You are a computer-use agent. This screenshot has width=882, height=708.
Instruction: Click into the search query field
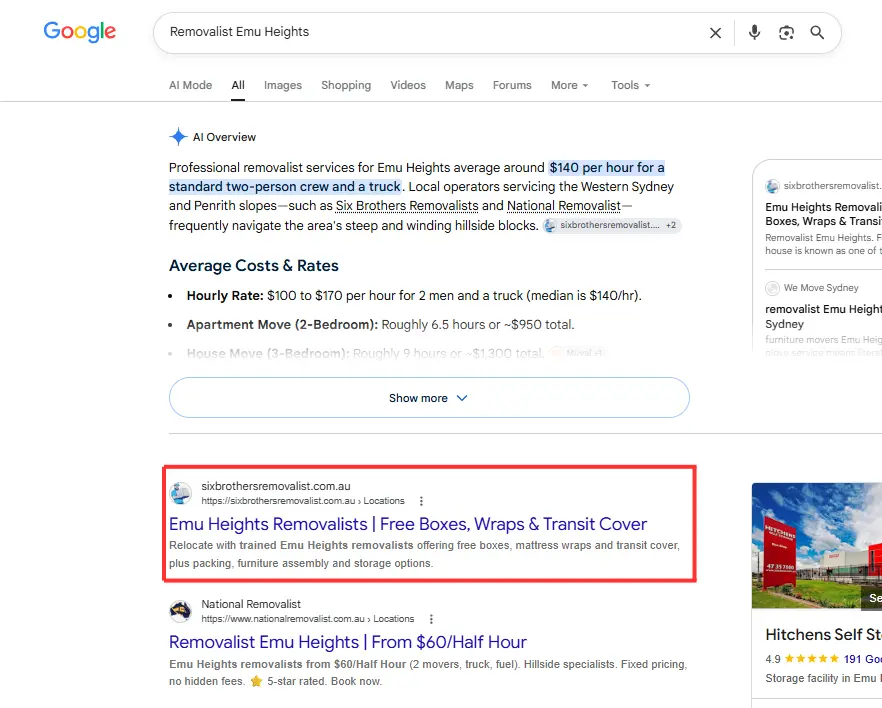pos(428,32)
